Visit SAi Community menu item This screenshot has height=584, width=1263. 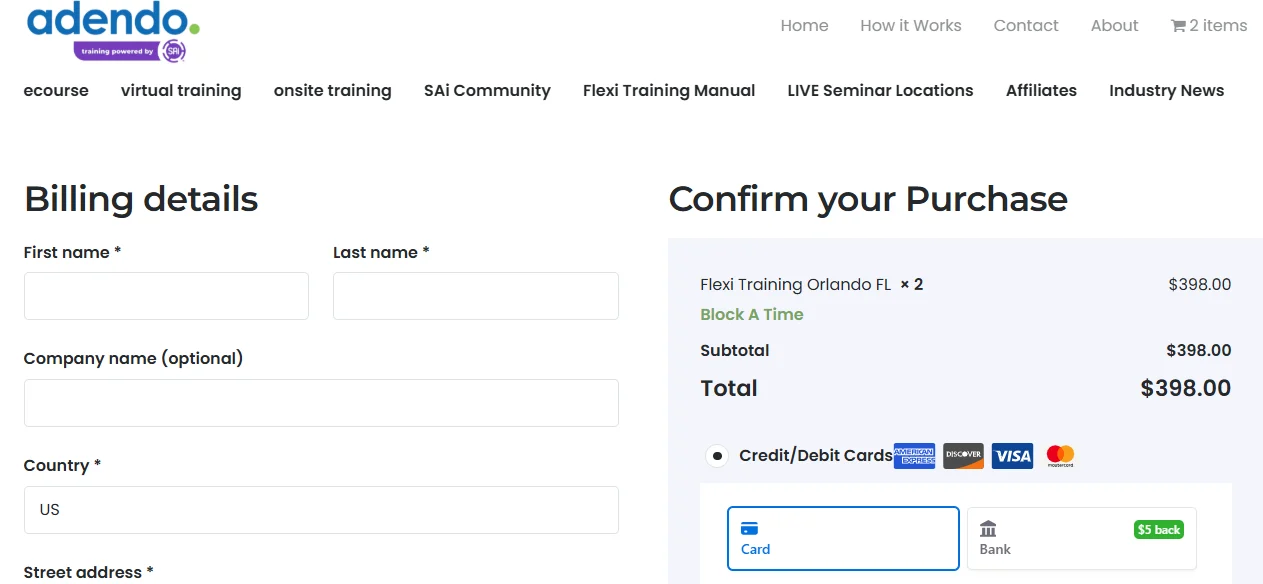pos(487,90)
